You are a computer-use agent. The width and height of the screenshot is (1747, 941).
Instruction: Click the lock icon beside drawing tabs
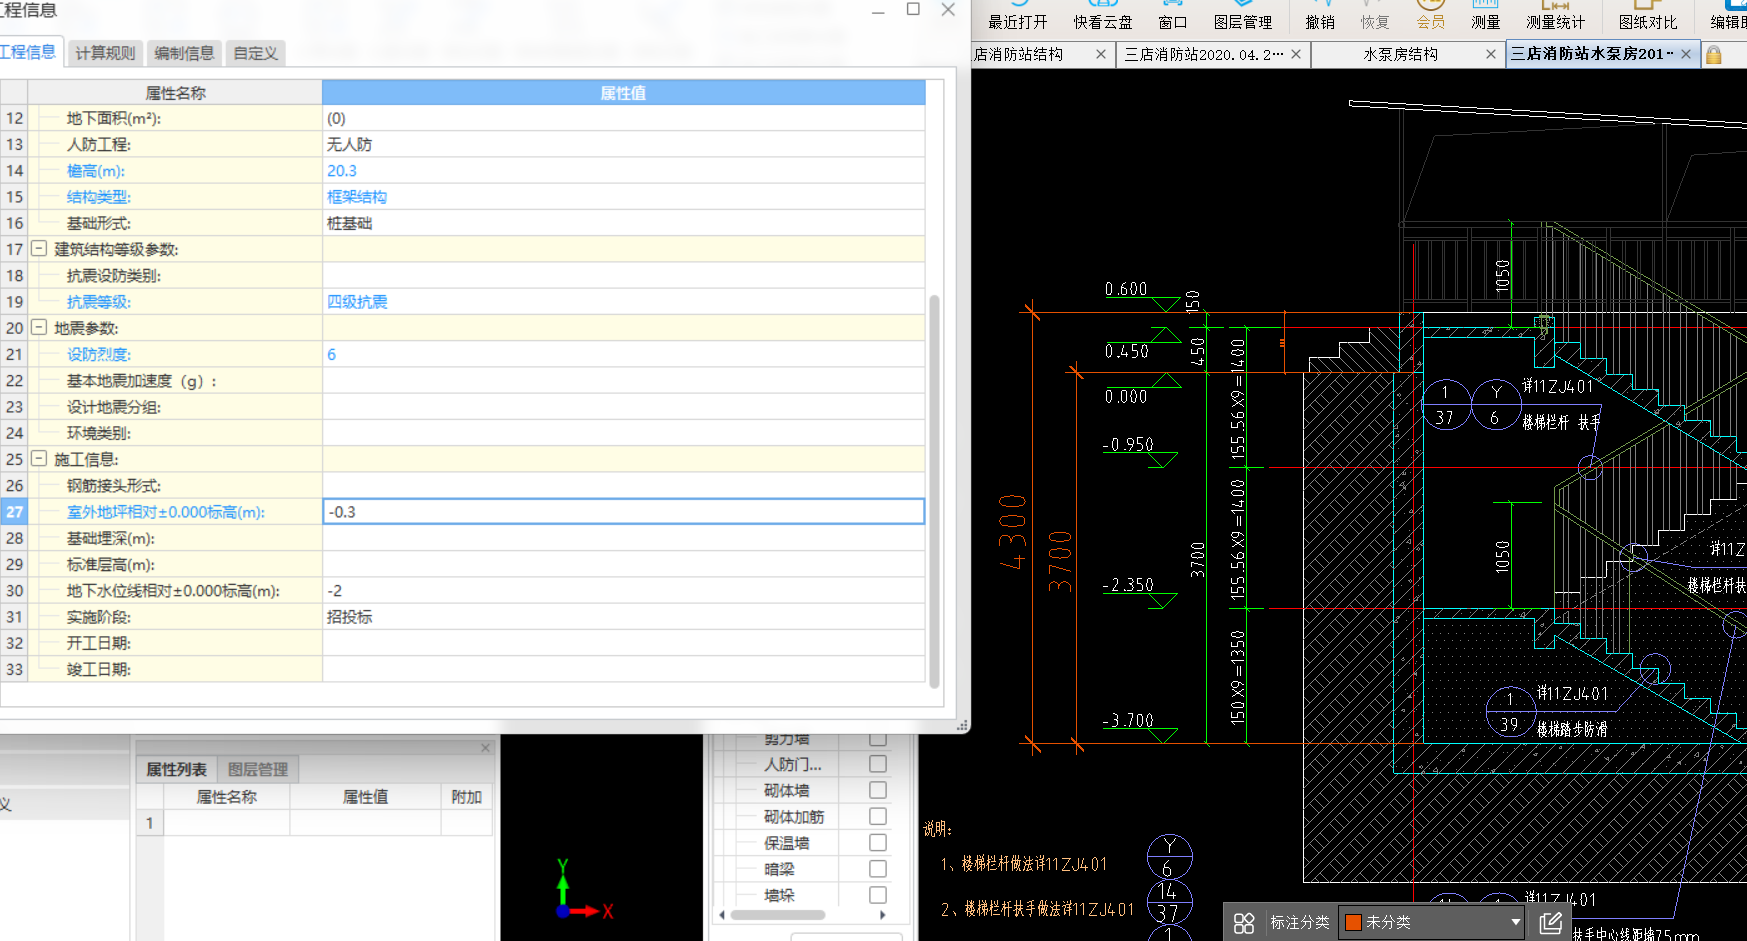click(x=1713, y=55)
